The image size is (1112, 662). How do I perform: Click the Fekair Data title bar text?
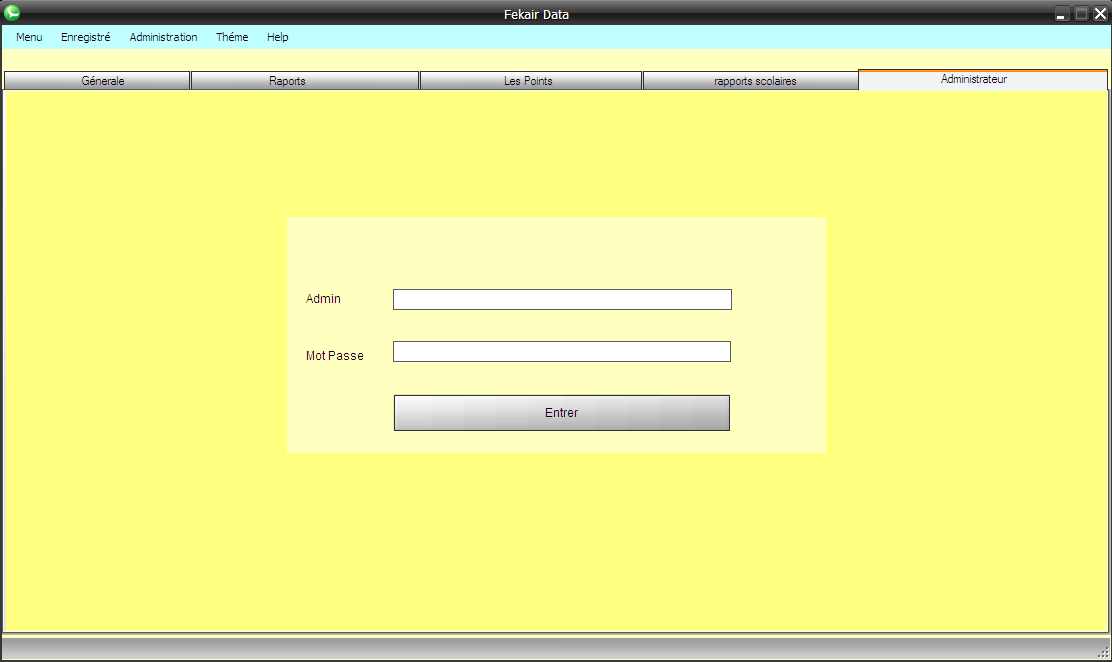point(536,14)
